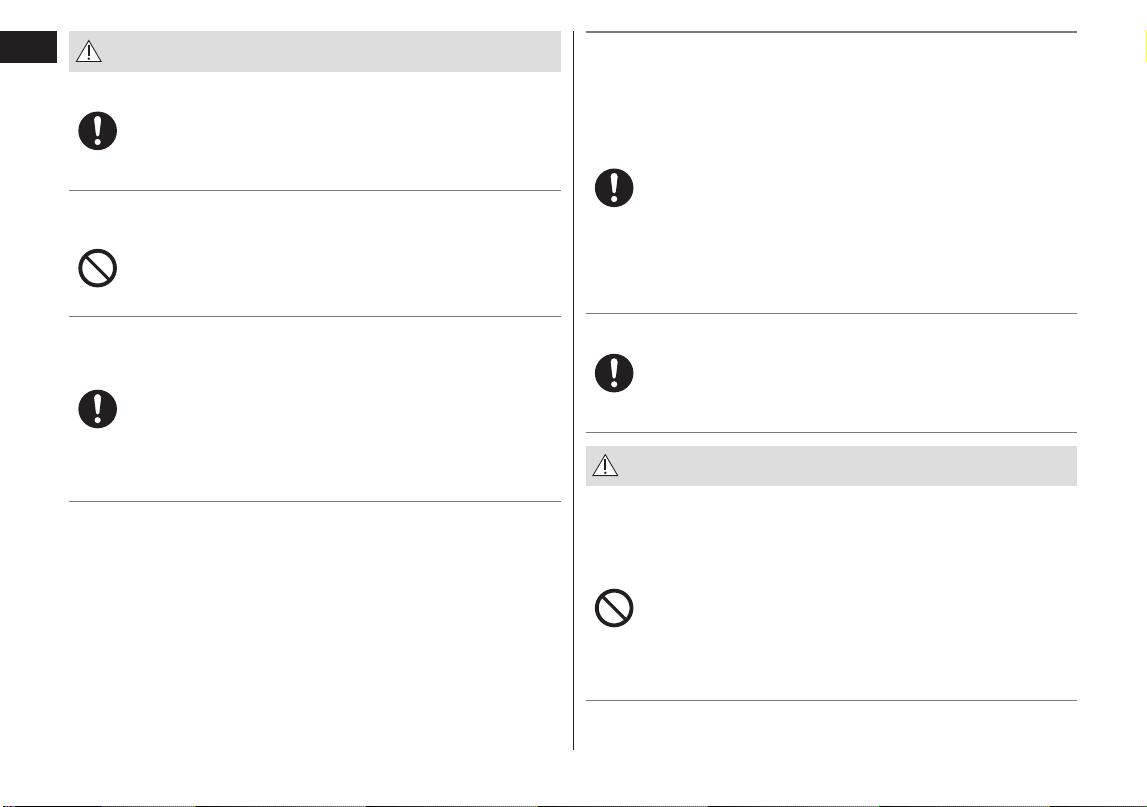Click the prohibition circle icon in left column
Screen dimensions: 1147x807
point(97,269)
